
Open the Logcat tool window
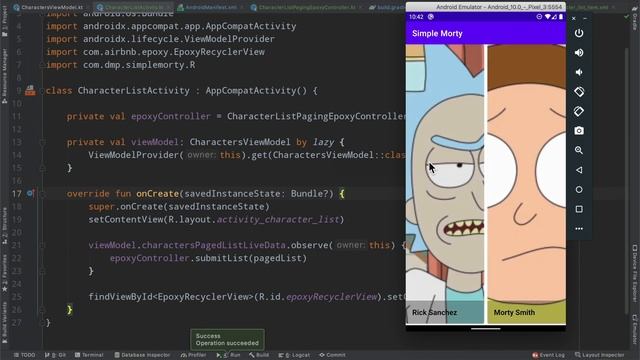click(x=294, y=355)
